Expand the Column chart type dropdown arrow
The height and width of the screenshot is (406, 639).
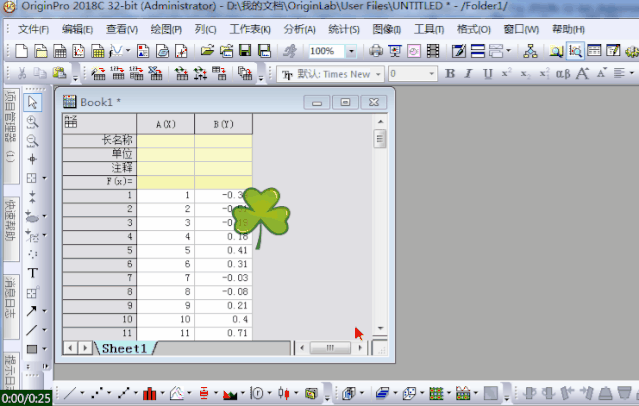(162, 393)
